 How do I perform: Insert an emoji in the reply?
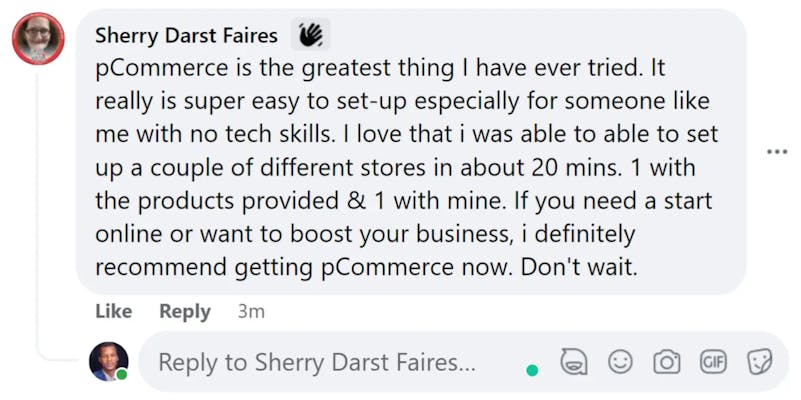click(x=621, y=362)
